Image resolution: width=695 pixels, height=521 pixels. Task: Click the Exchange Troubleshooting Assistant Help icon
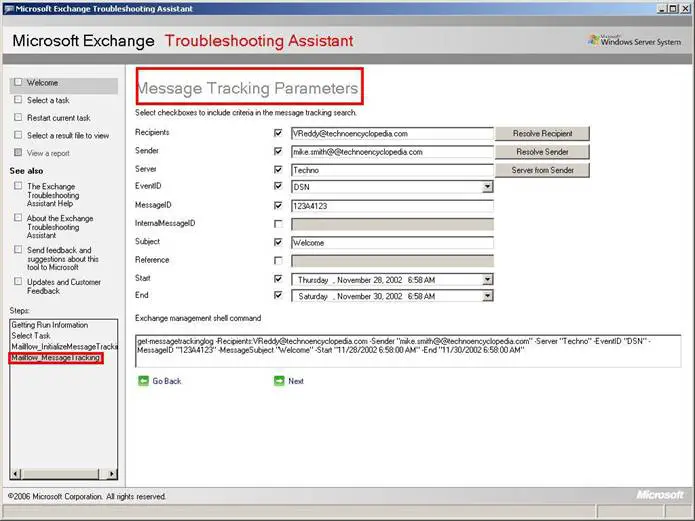[x=18, y=186]
